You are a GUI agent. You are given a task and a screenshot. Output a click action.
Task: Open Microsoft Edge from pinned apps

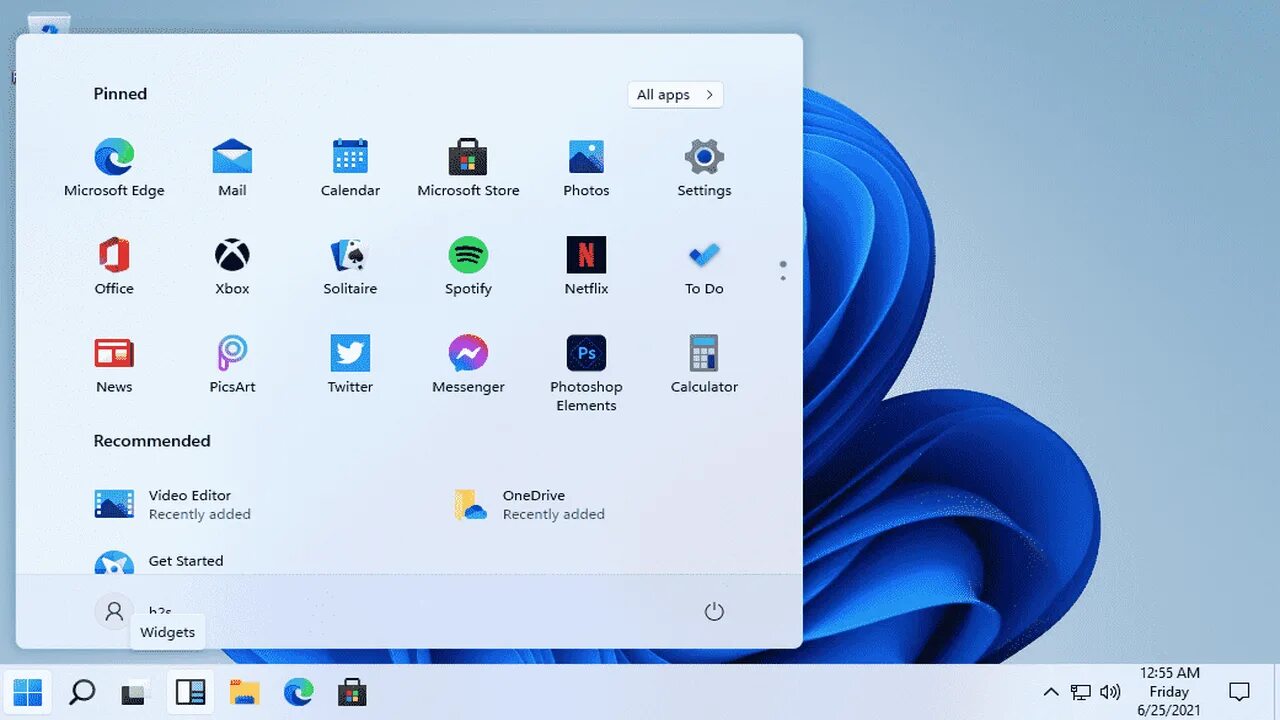pyautogui.click(x=114, y=168)
